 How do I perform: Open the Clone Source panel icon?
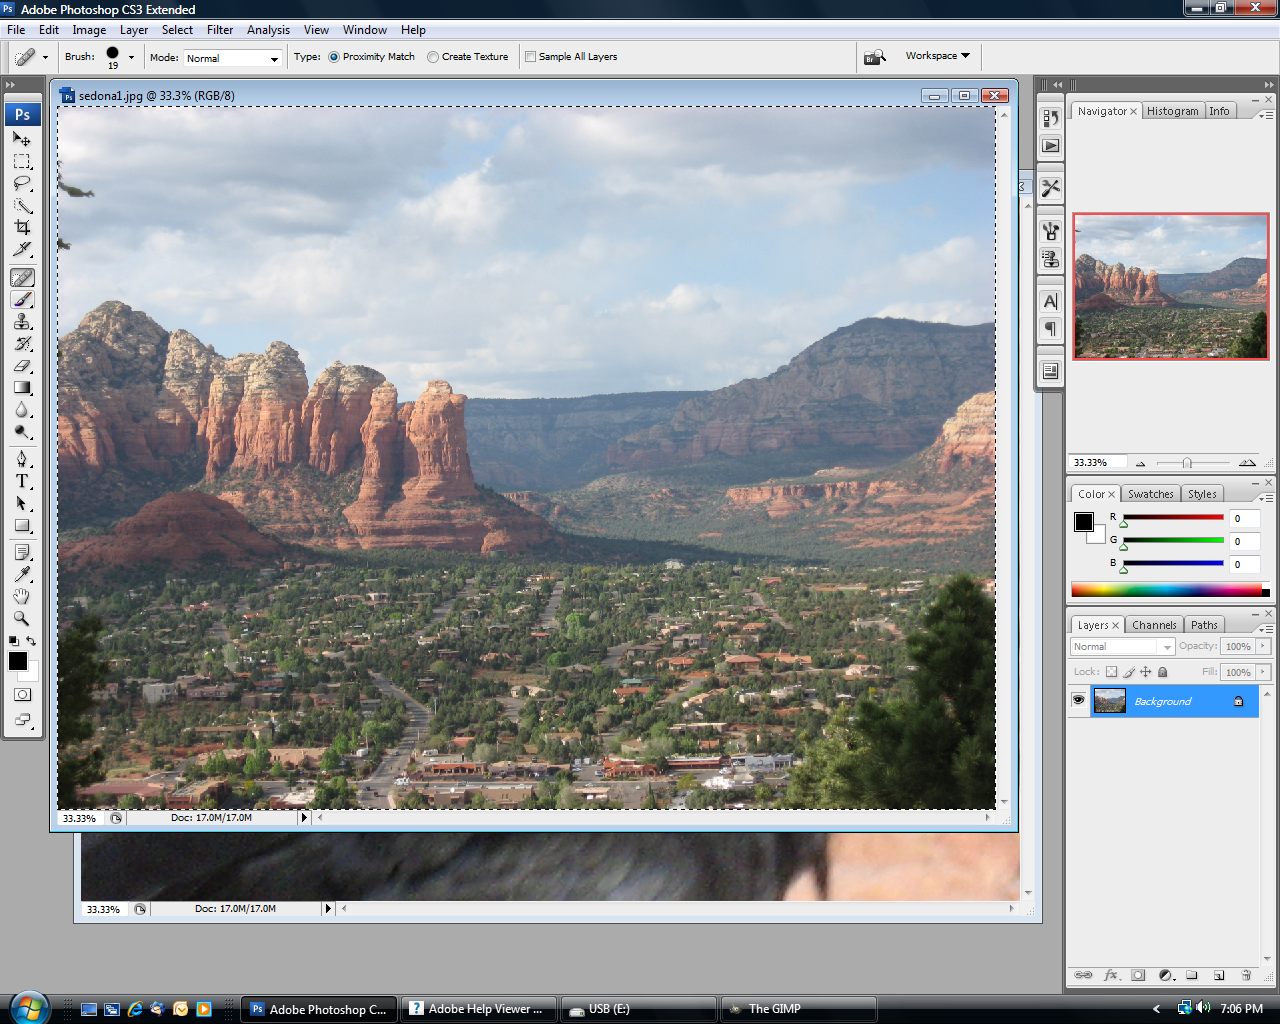1050,259
